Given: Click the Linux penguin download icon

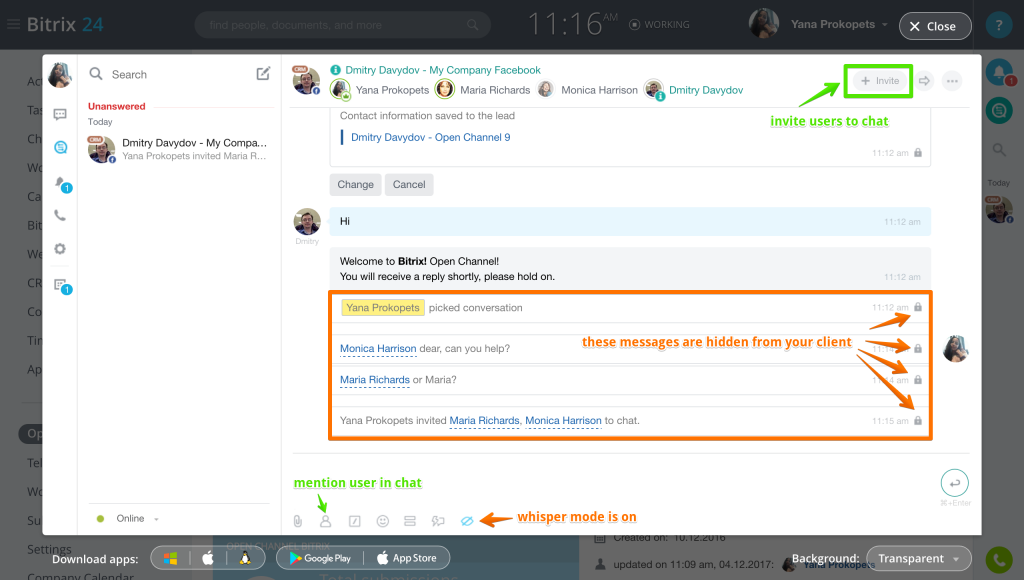Looking at the screenshot, I should click(245, 558).
